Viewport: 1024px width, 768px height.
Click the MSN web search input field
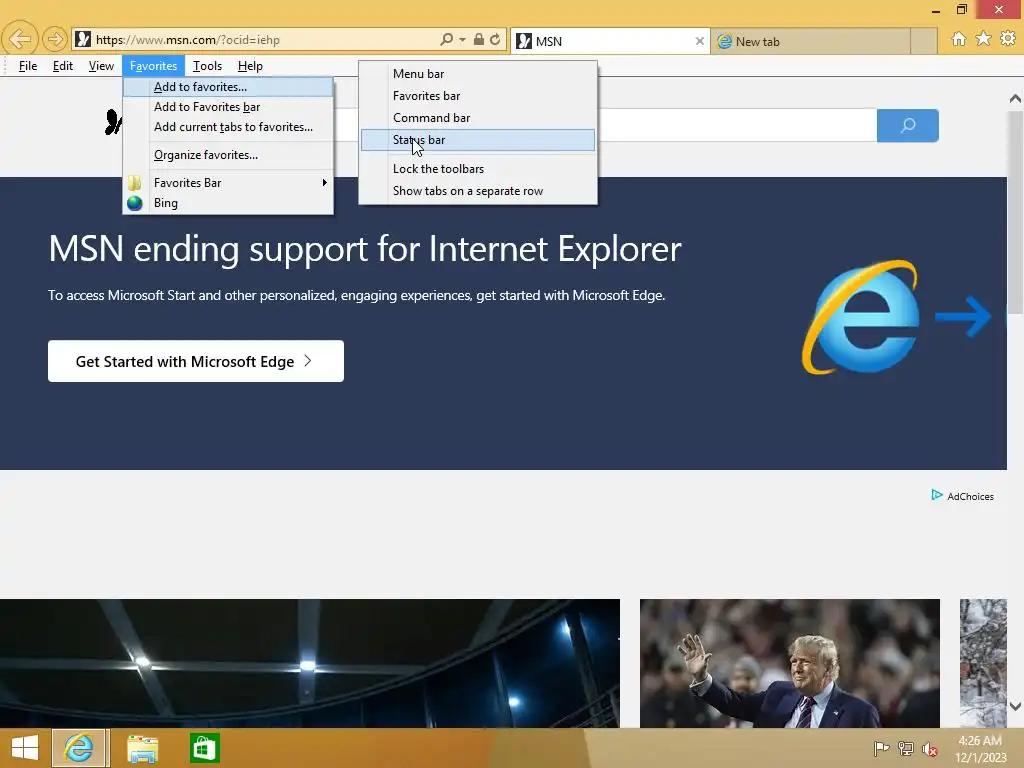click(736, 125)
